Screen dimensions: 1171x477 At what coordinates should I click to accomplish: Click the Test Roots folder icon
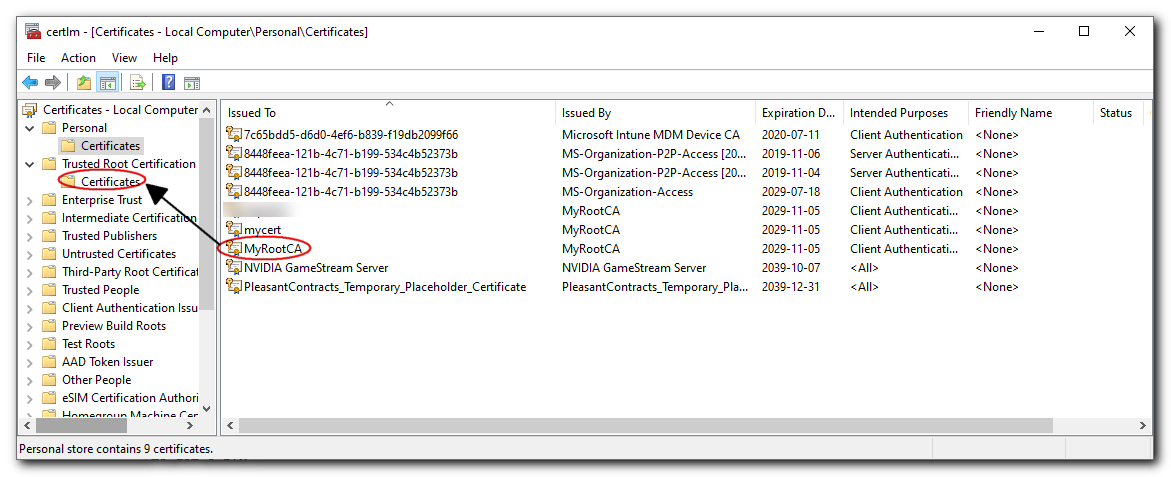coord(49,344)
